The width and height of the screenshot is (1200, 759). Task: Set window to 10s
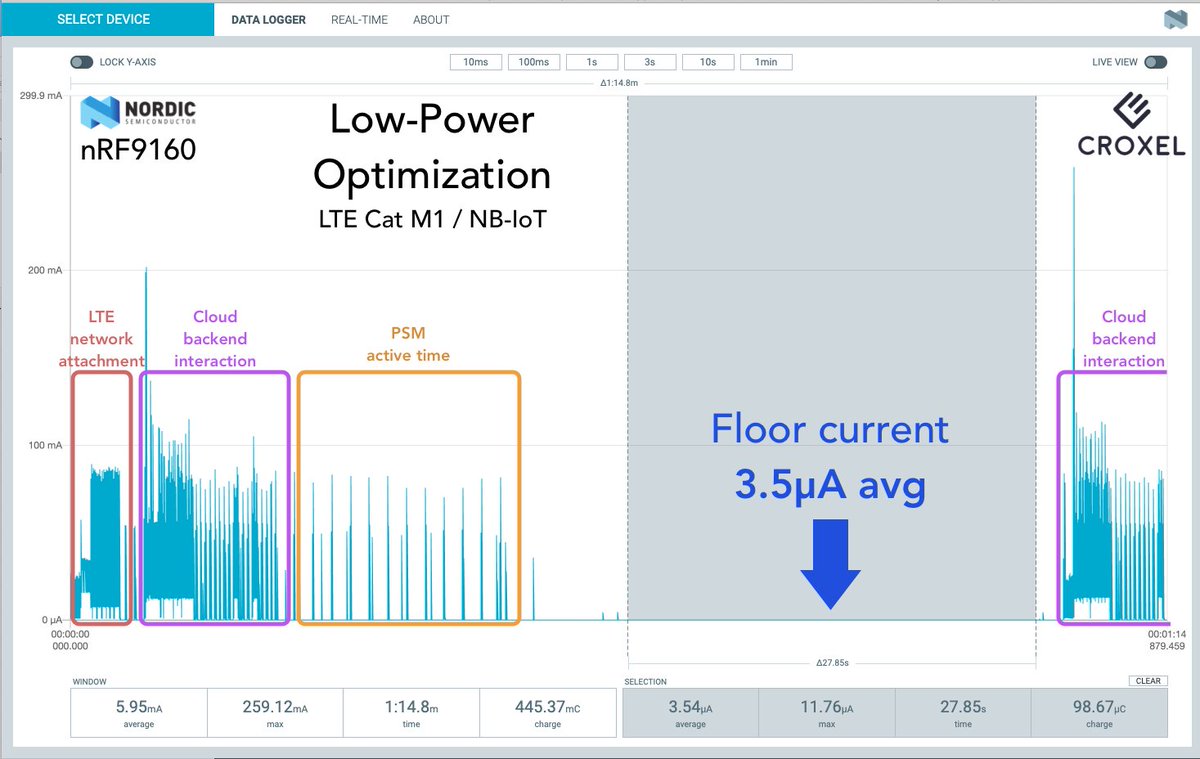(x=708, y=62)
